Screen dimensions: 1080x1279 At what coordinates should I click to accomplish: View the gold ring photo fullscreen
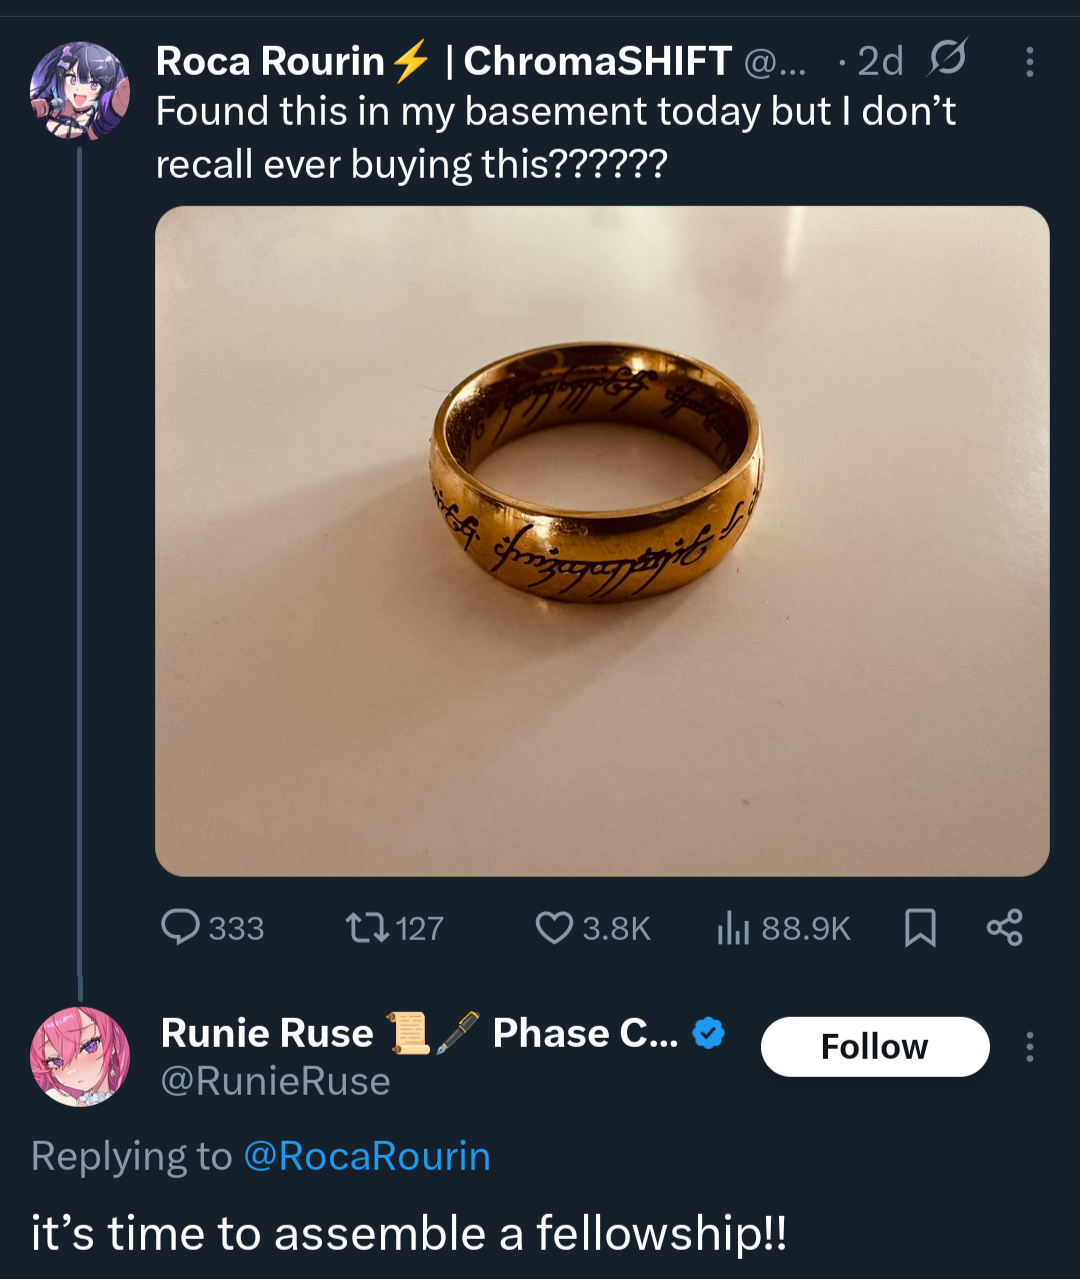tap(602, 541)
